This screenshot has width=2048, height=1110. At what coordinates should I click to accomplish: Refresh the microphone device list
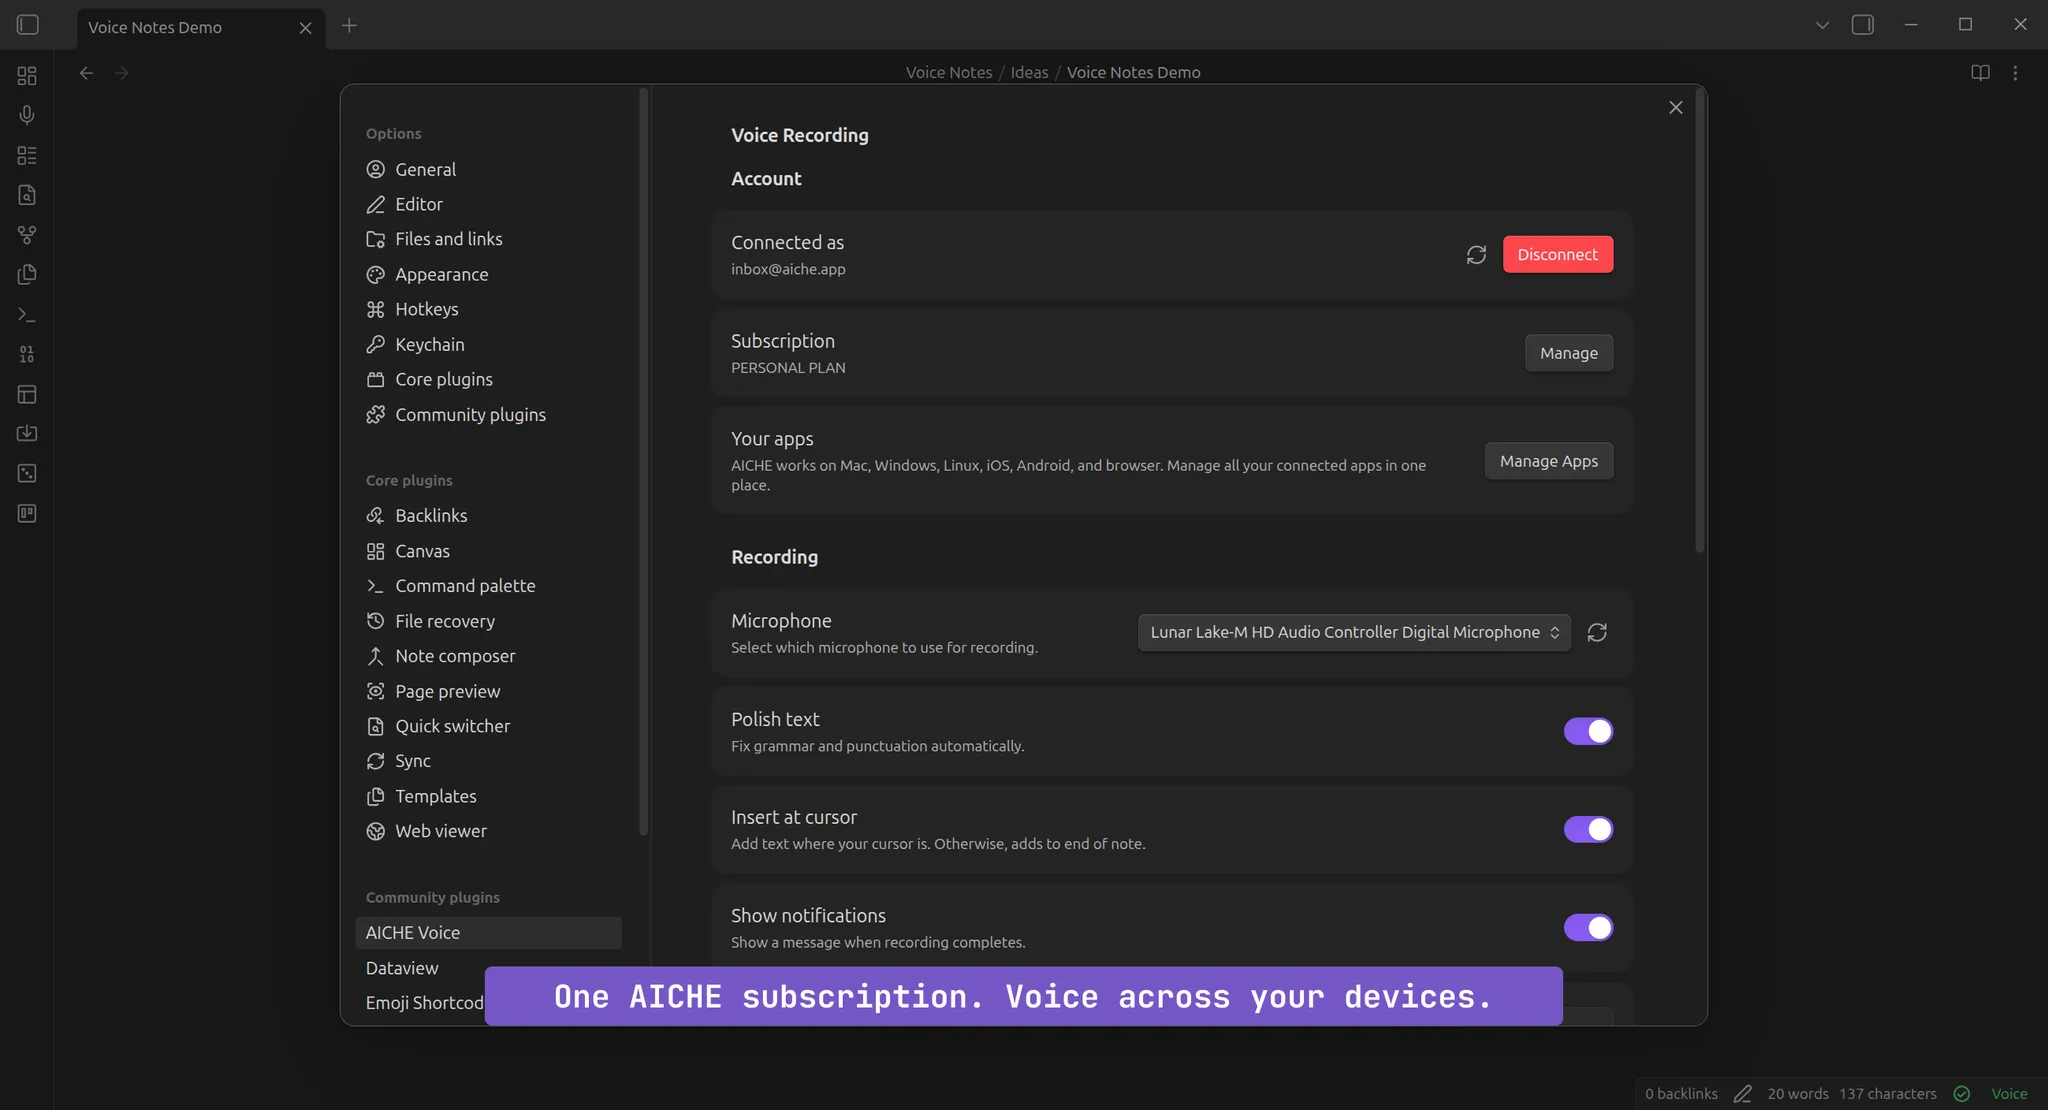(1597, 632)
